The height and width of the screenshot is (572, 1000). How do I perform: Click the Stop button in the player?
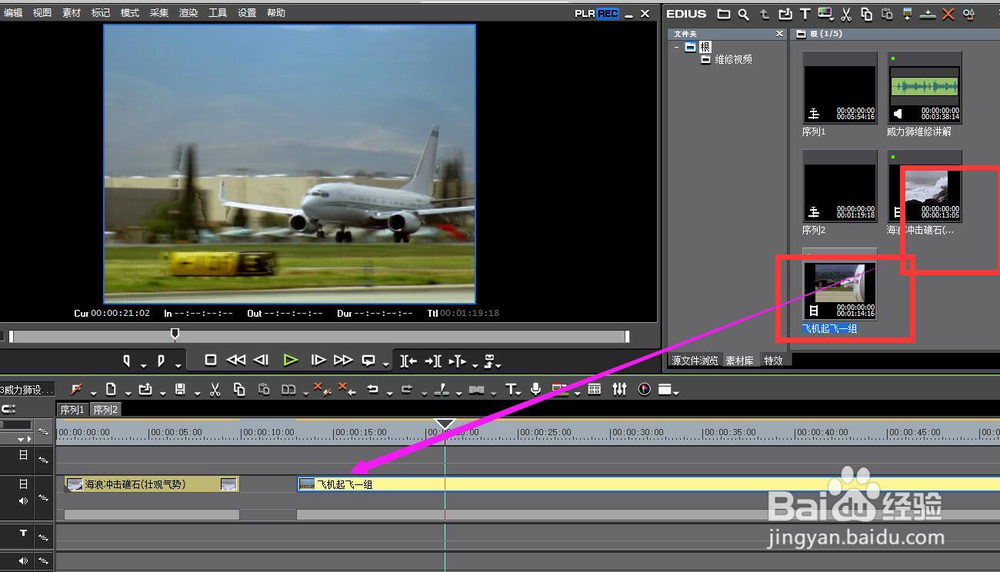210,360
